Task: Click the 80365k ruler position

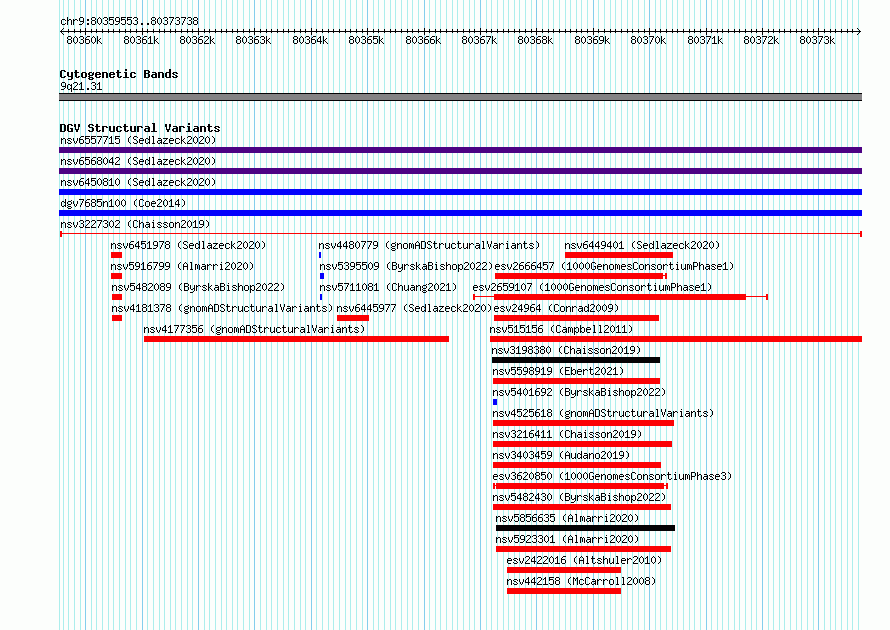Action: tap(366, 40)
